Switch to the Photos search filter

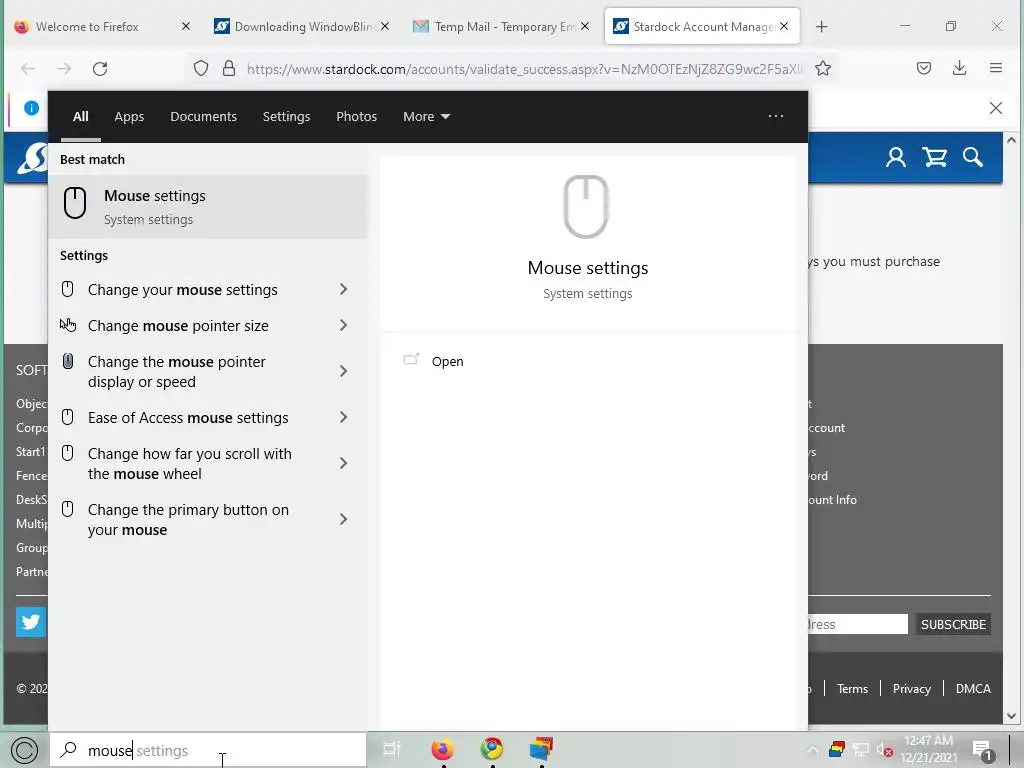click(x=356, y=116)
